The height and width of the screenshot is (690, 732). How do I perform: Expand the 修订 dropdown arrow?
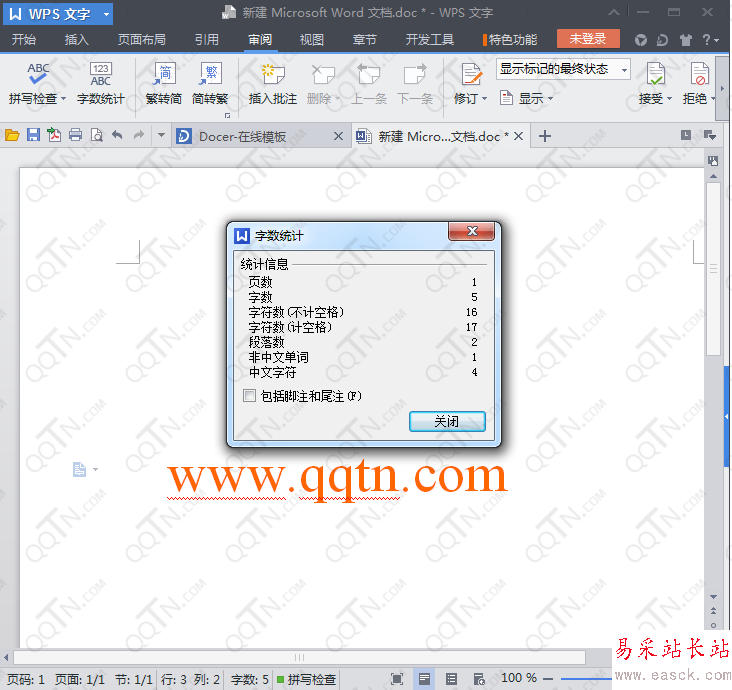tap(484, 99)
